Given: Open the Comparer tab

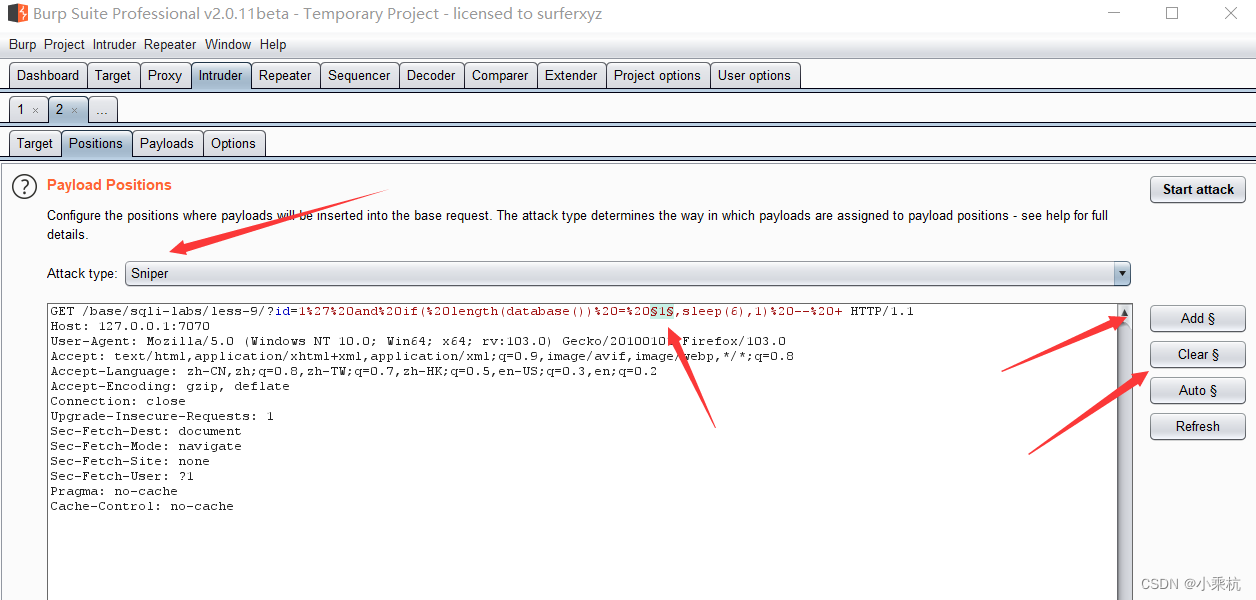Looking at the screenshot, I should coord(500,75).
